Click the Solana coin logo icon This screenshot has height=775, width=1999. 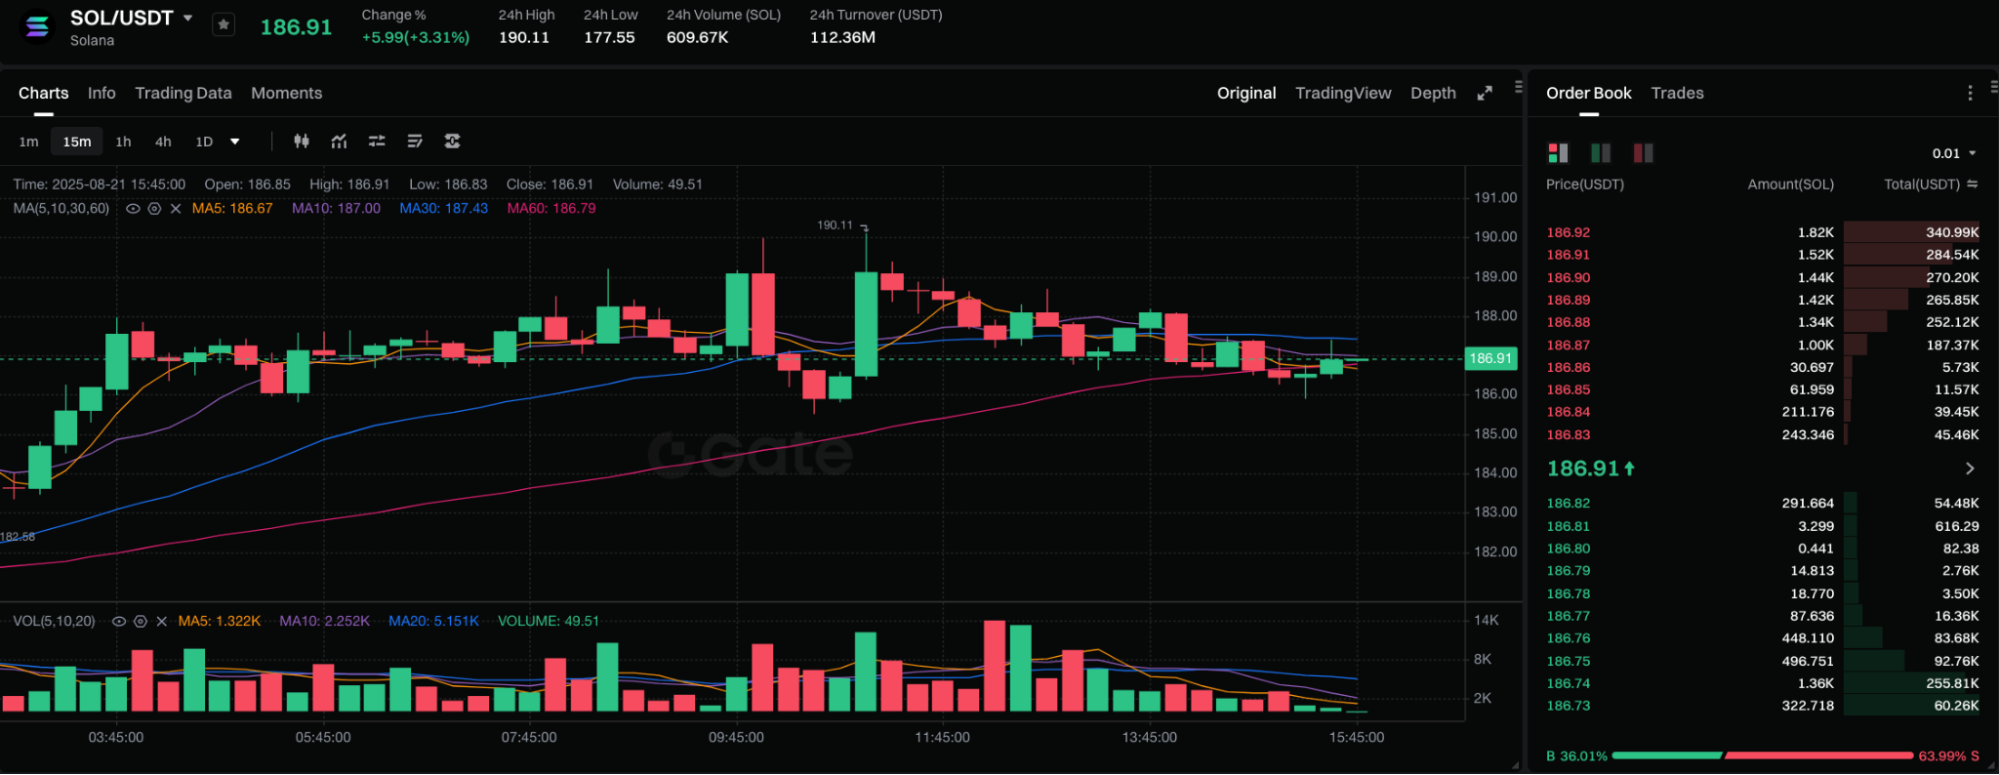coord(37,27)
